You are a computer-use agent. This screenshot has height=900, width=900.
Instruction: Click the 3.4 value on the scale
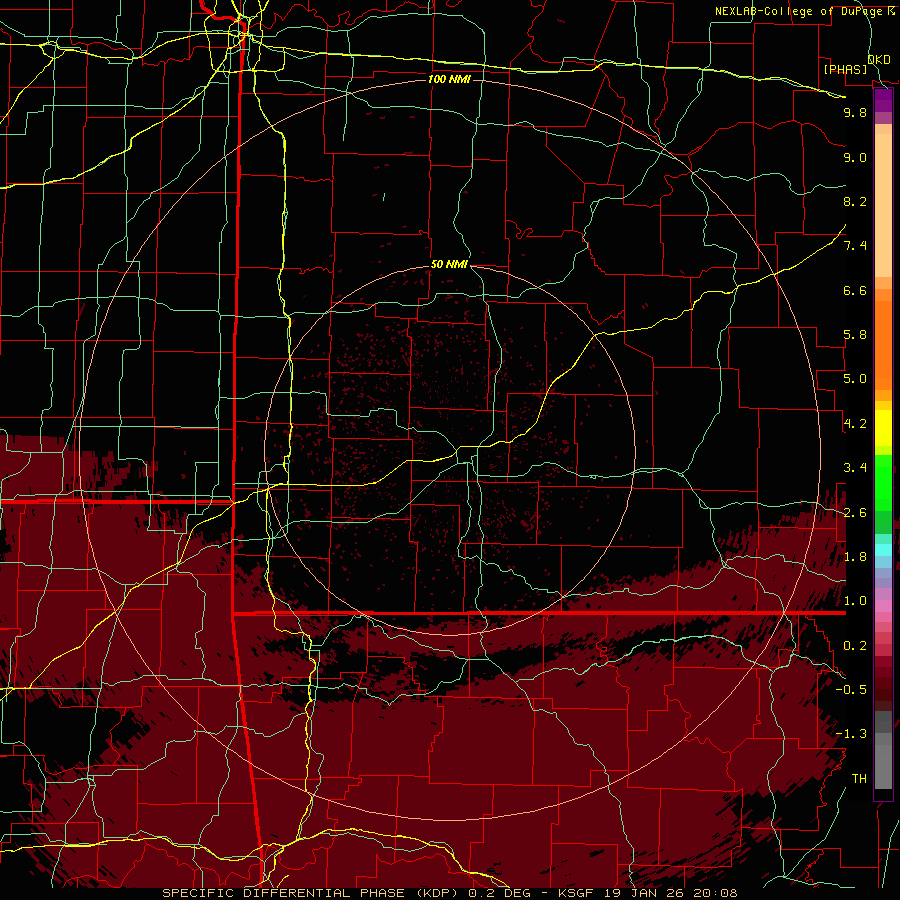(855, 468)
